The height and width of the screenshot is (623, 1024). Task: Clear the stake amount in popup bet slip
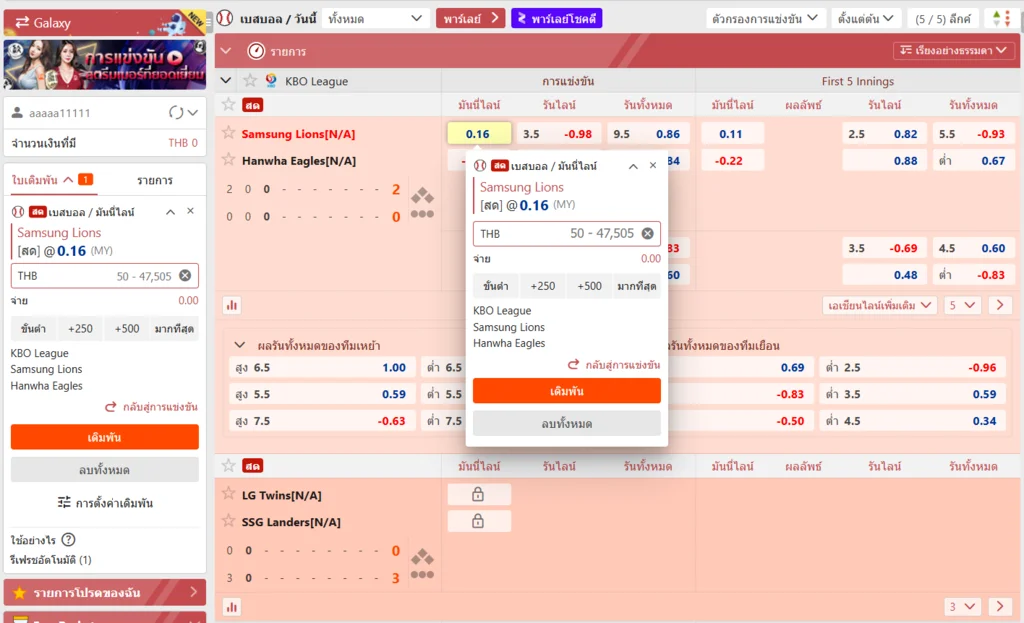click(x=647, y=233)
